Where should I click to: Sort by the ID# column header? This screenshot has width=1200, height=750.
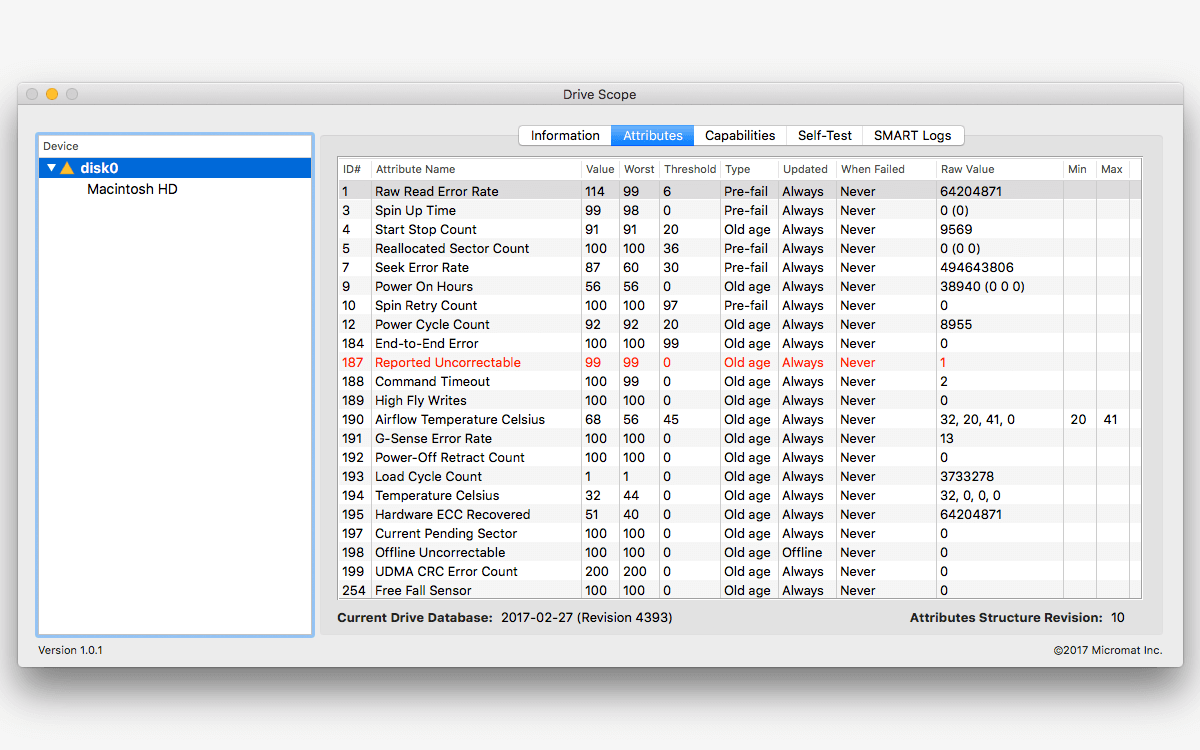354,169
